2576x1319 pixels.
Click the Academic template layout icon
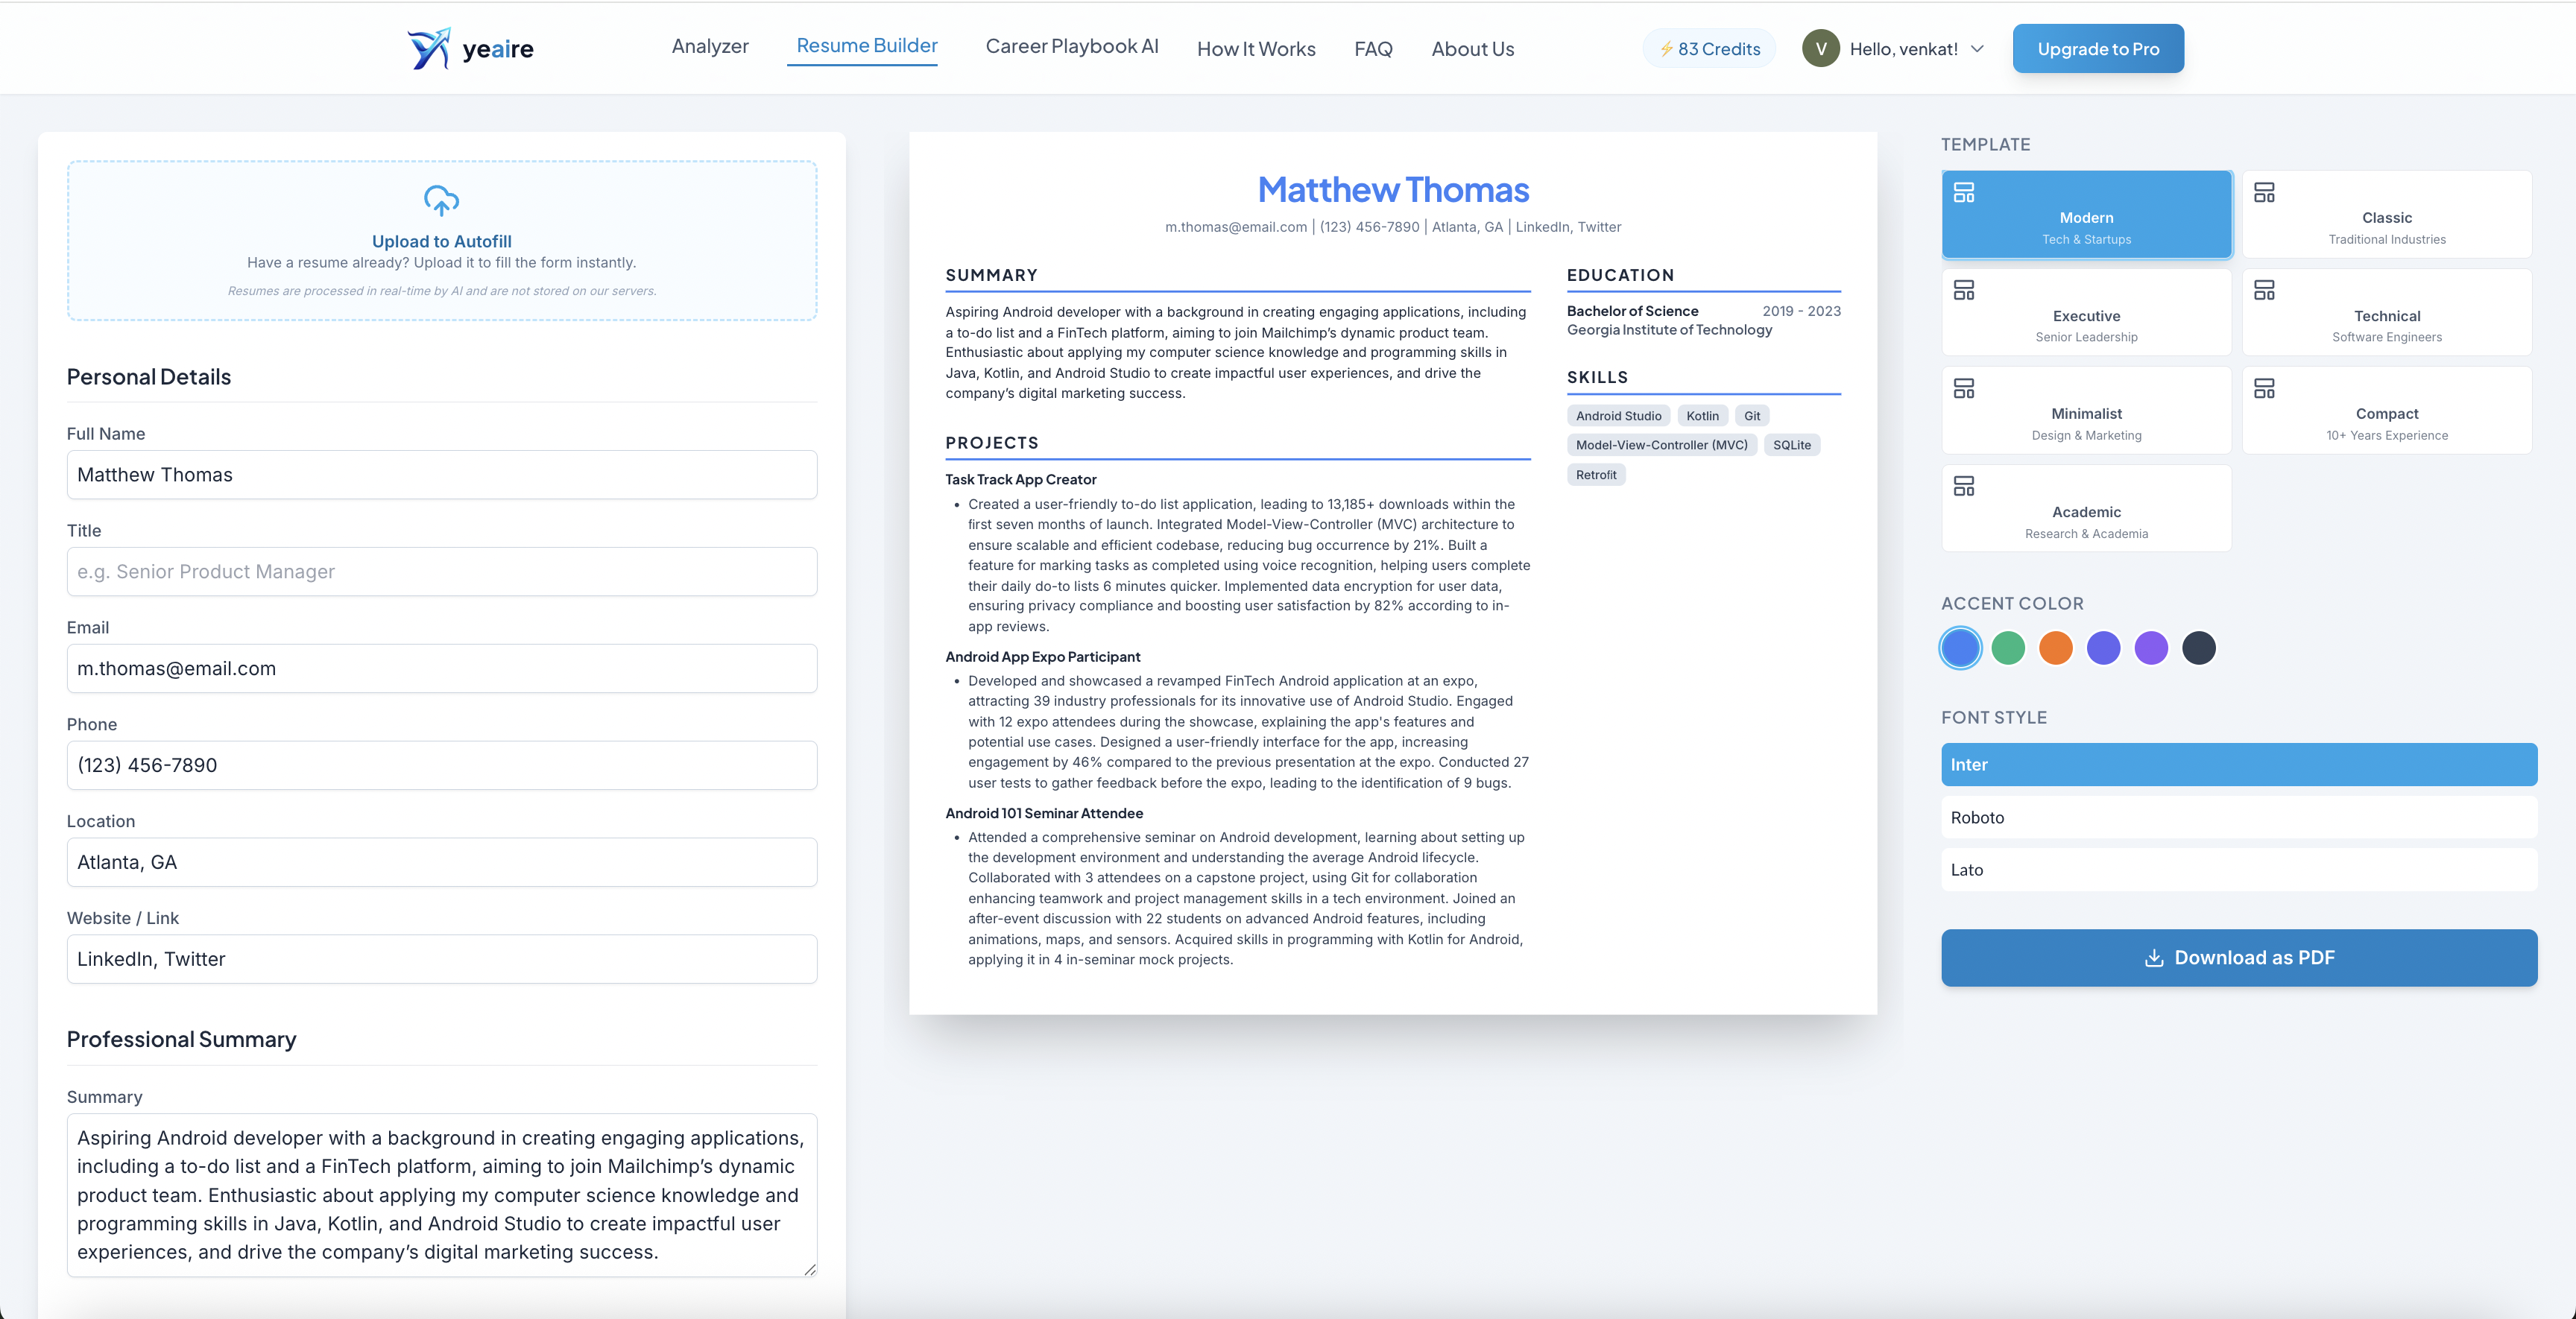1964,486
